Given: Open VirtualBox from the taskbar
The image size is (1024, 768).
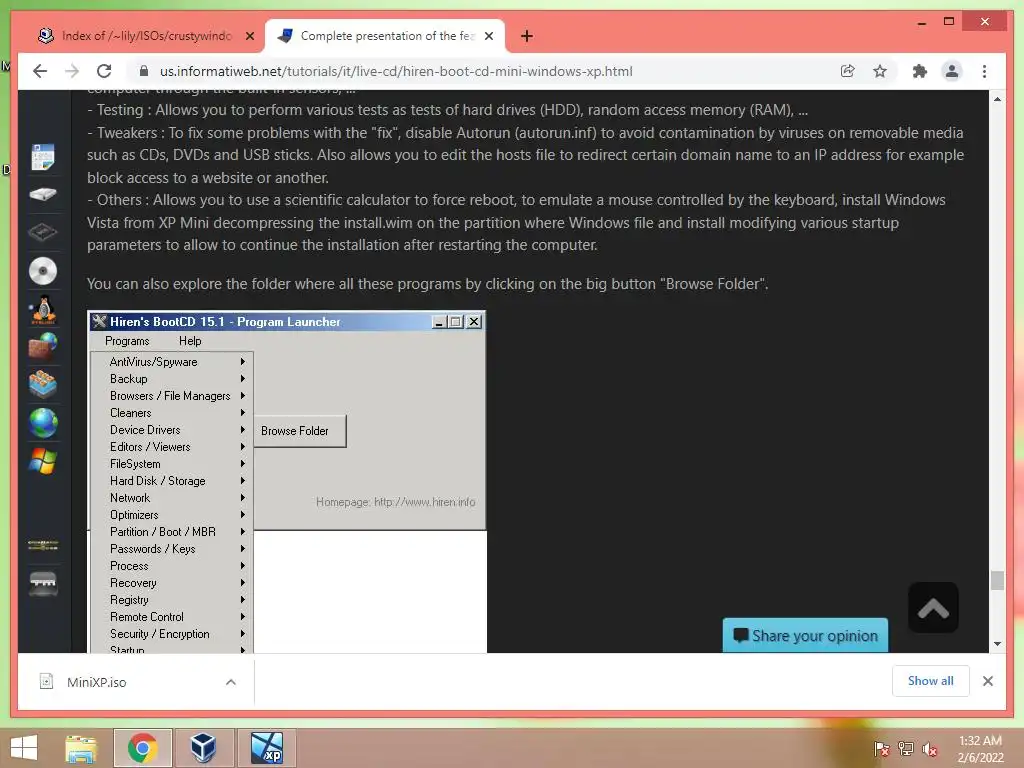Looking at the screenshot, I should click(x=203, y=748).
